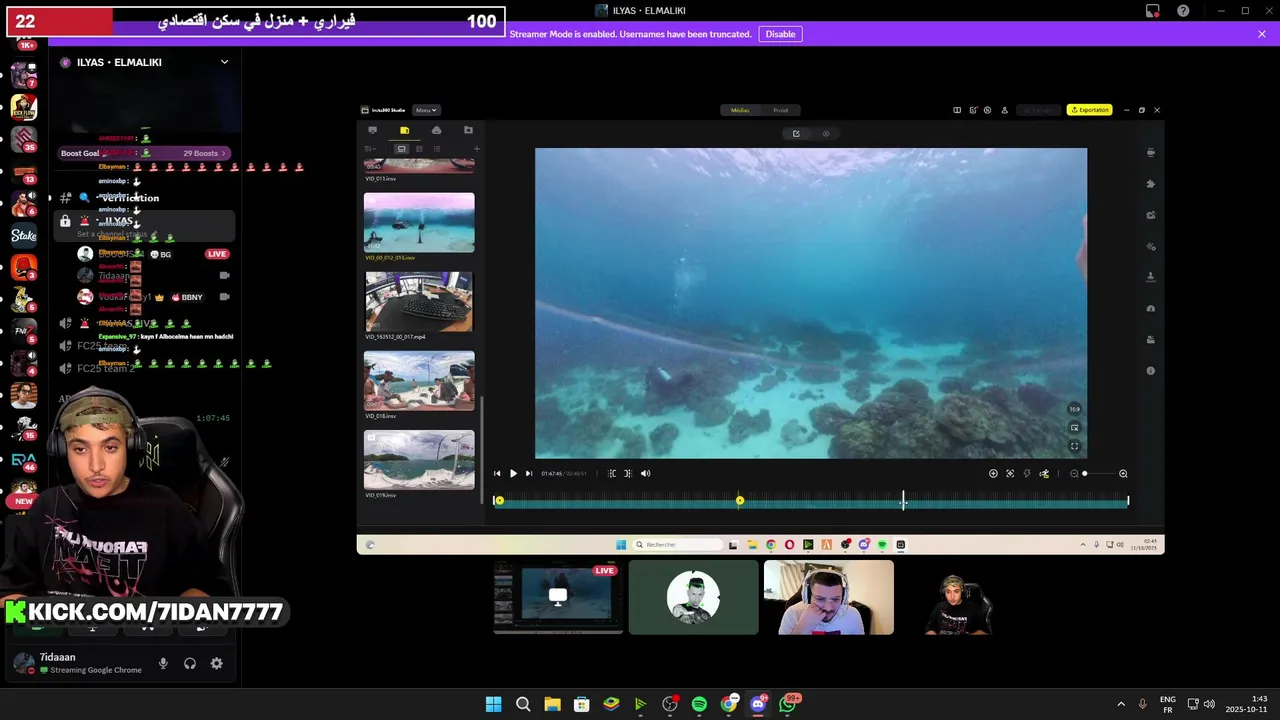Select the yellow local folder tab
Image resolution: width=1280 pixels, height=720 pixels.
click(405, 130)
